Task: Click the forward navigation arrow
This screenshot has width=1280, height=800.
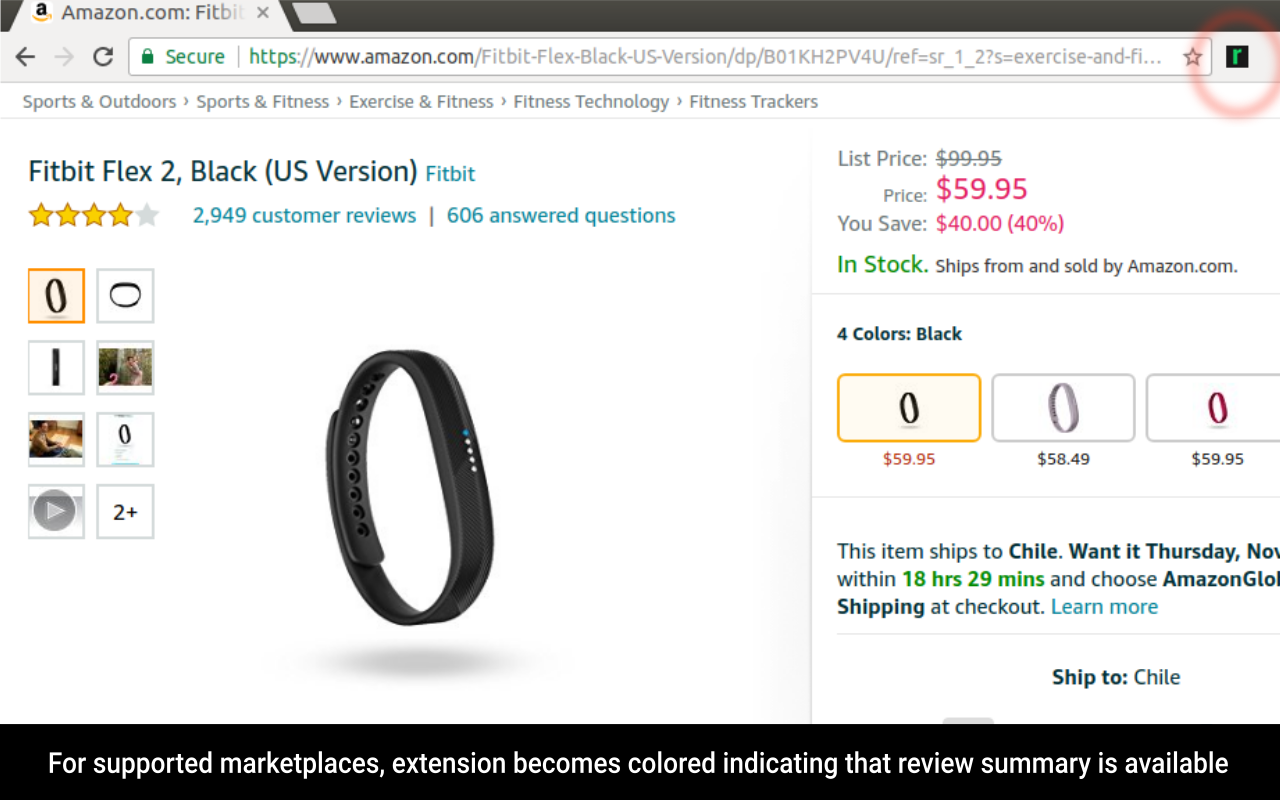Action: (x=64, y=57)
